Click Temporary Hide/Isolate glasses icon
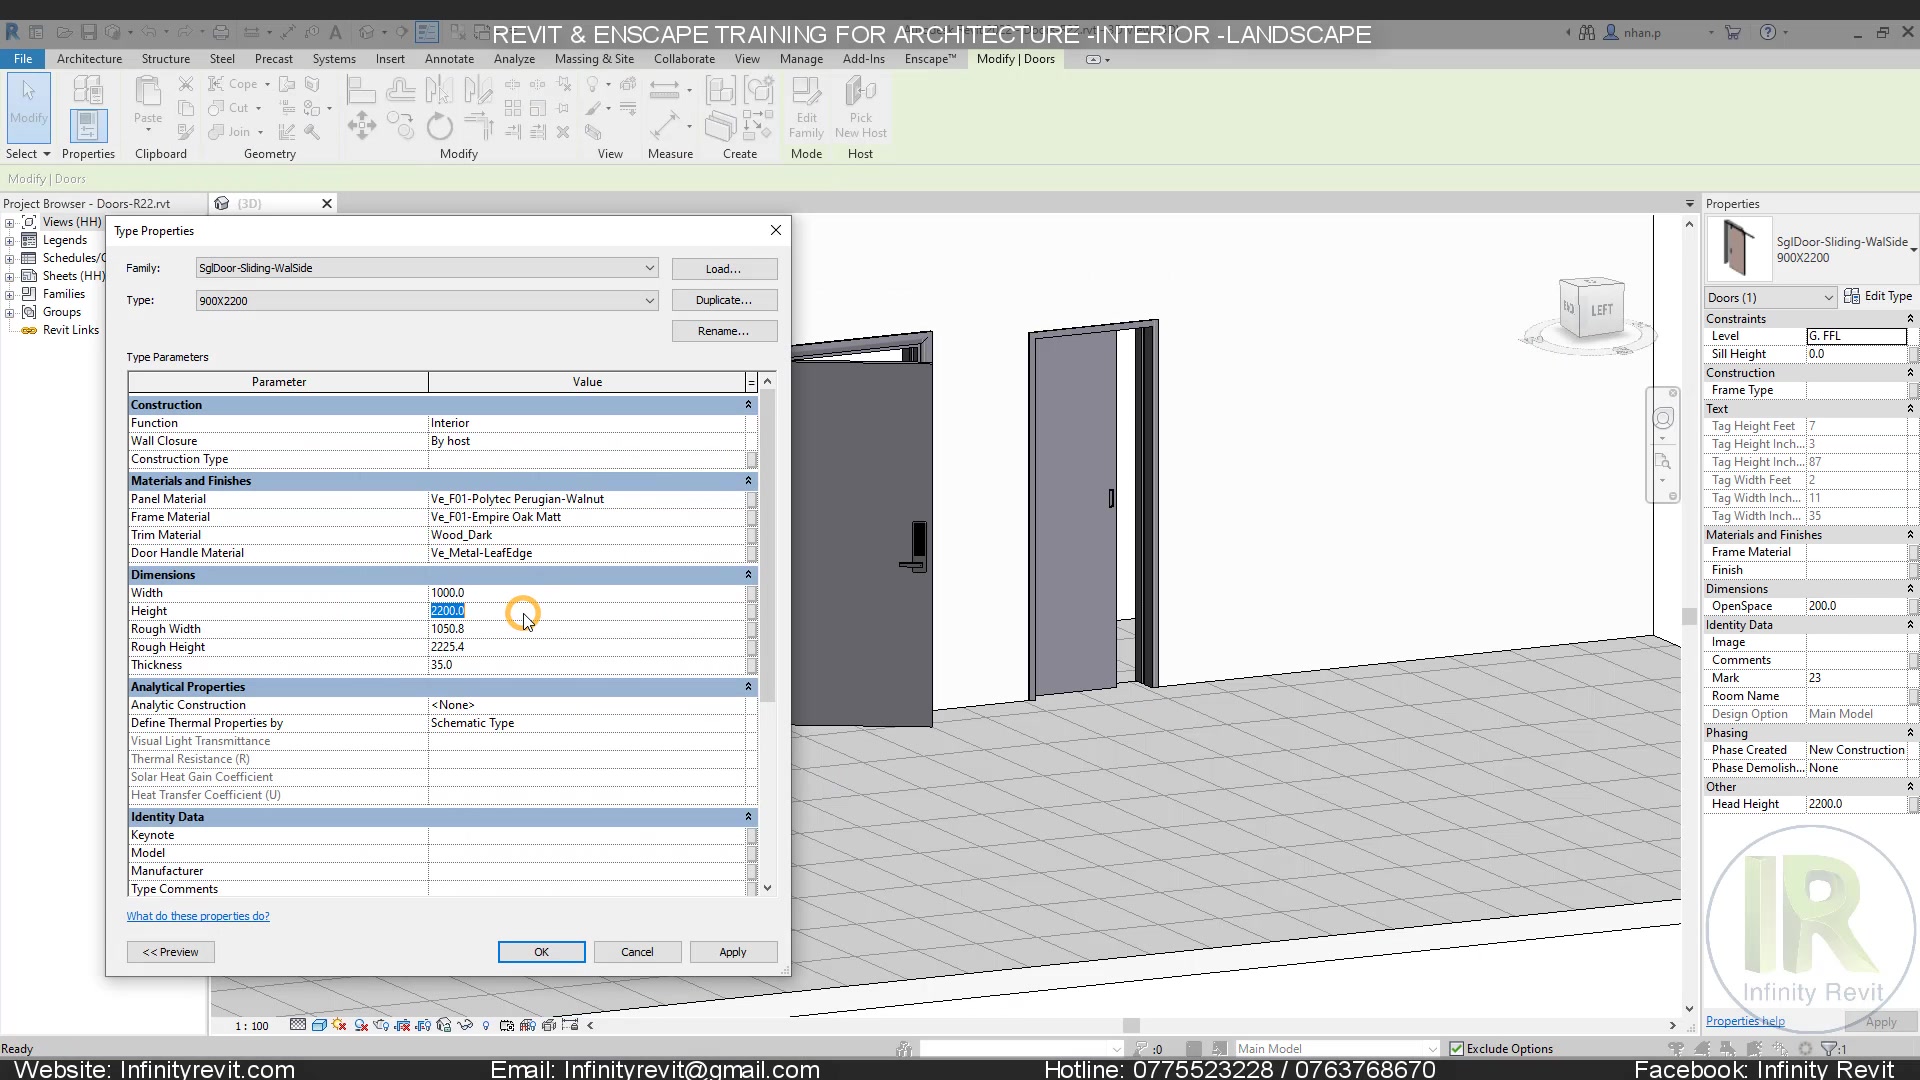1920x1080 pixels. tap(465, 1025)
